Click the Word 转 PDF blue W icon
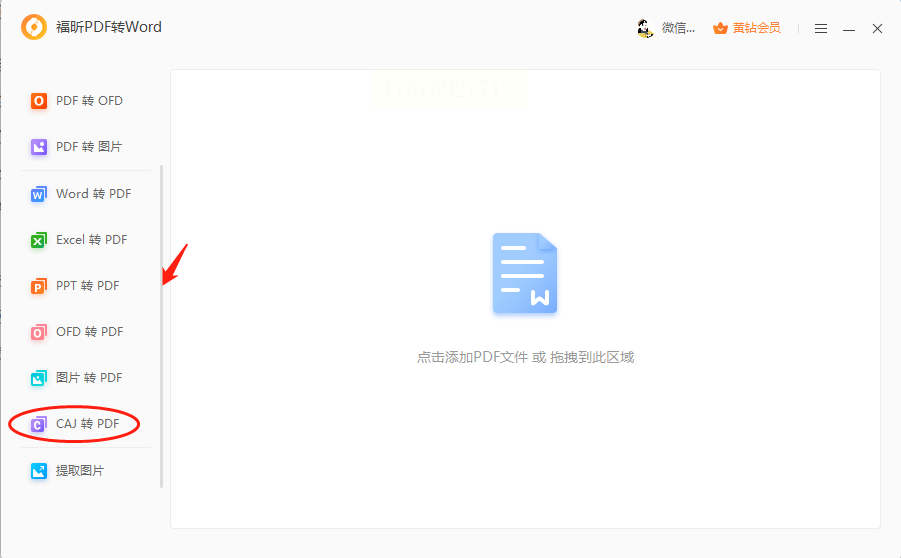This screenshot has height=558, width=901. [38, 194]
